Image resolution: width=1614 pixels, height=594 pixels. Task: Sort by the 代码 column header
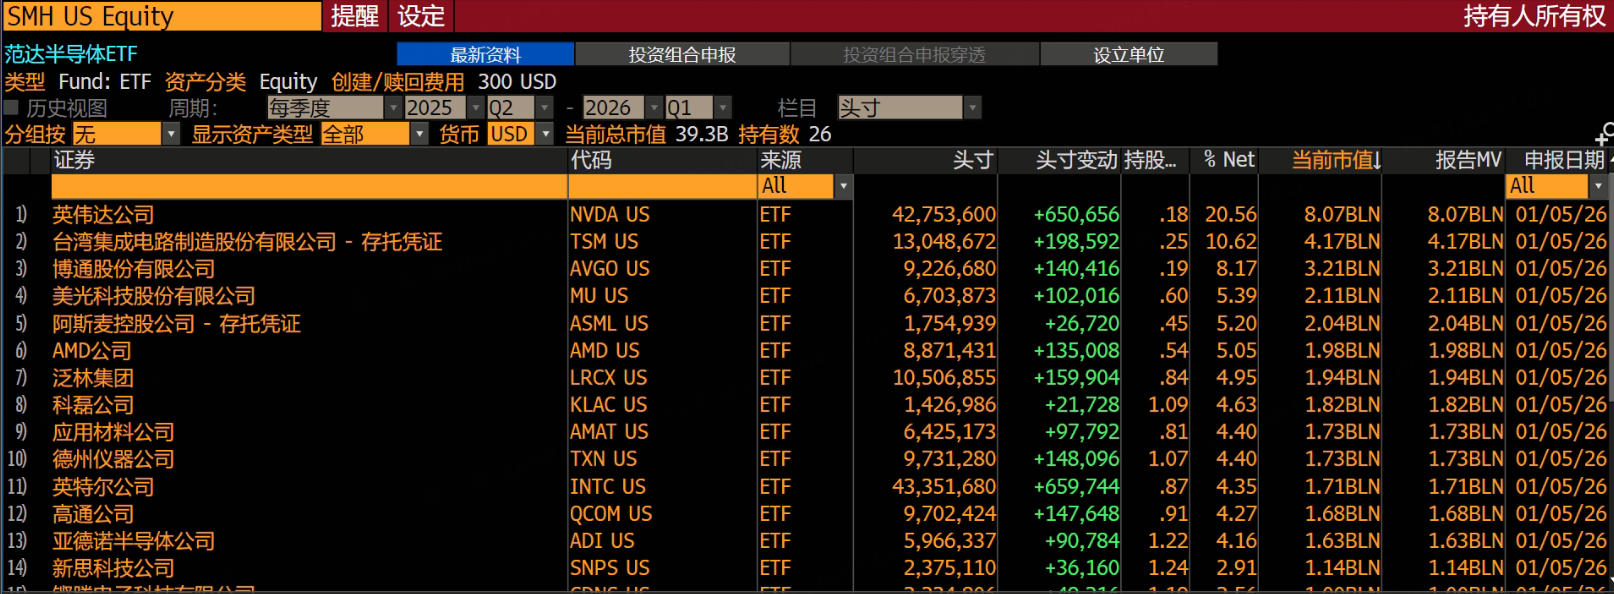point(591,160)
